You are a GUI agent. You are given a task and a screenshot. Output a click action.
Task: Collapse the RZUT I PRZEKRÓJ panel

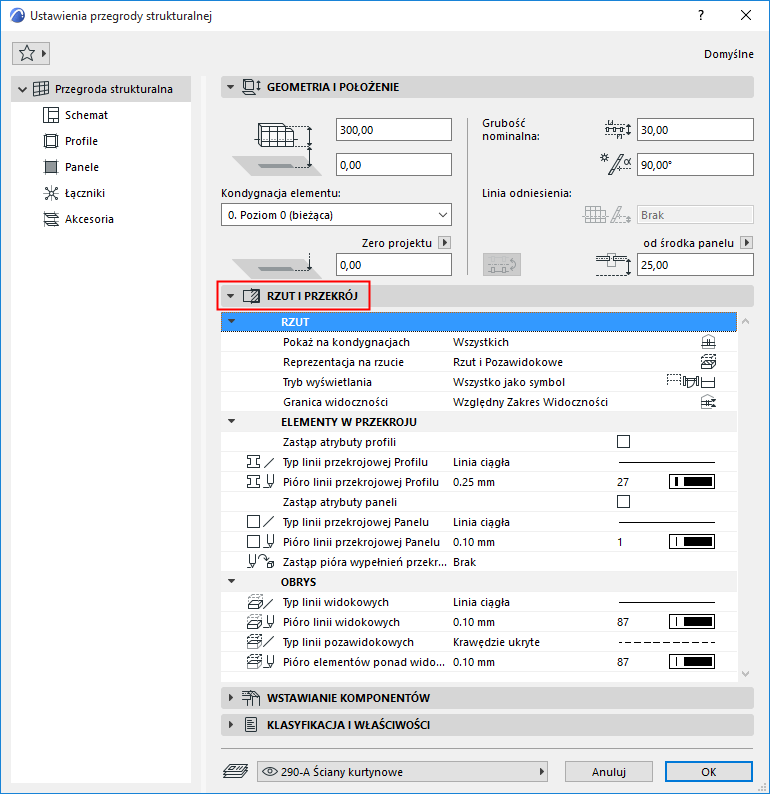pos(230,296)
